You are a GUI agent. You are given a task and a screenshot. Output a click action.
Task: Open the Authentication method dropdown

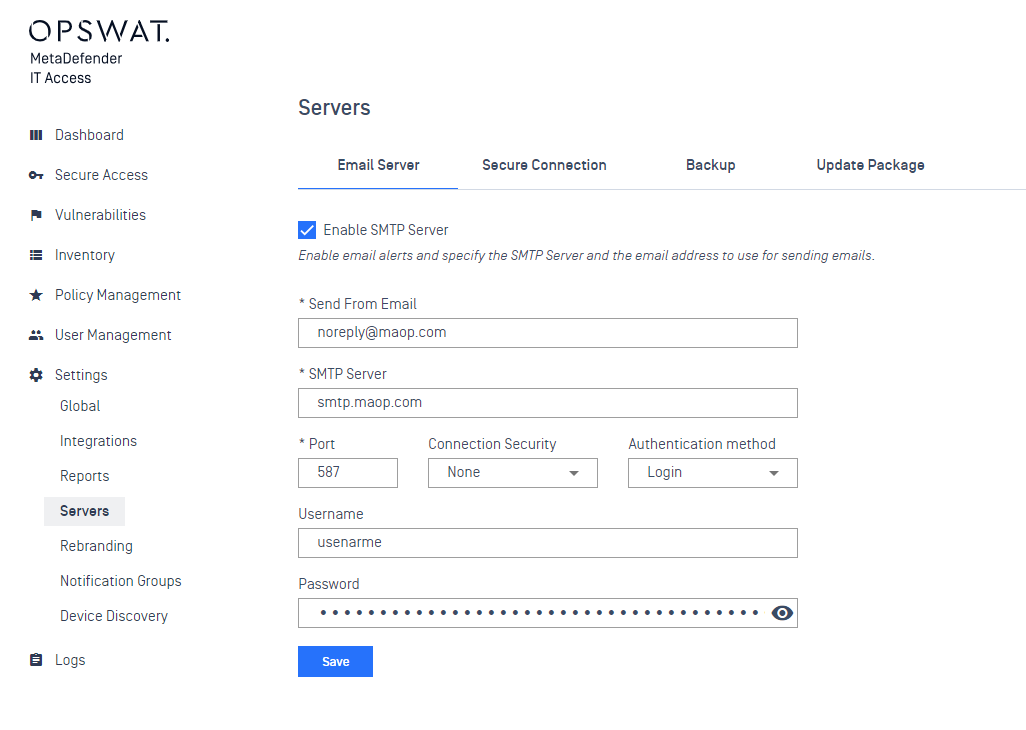pos(713,472)
